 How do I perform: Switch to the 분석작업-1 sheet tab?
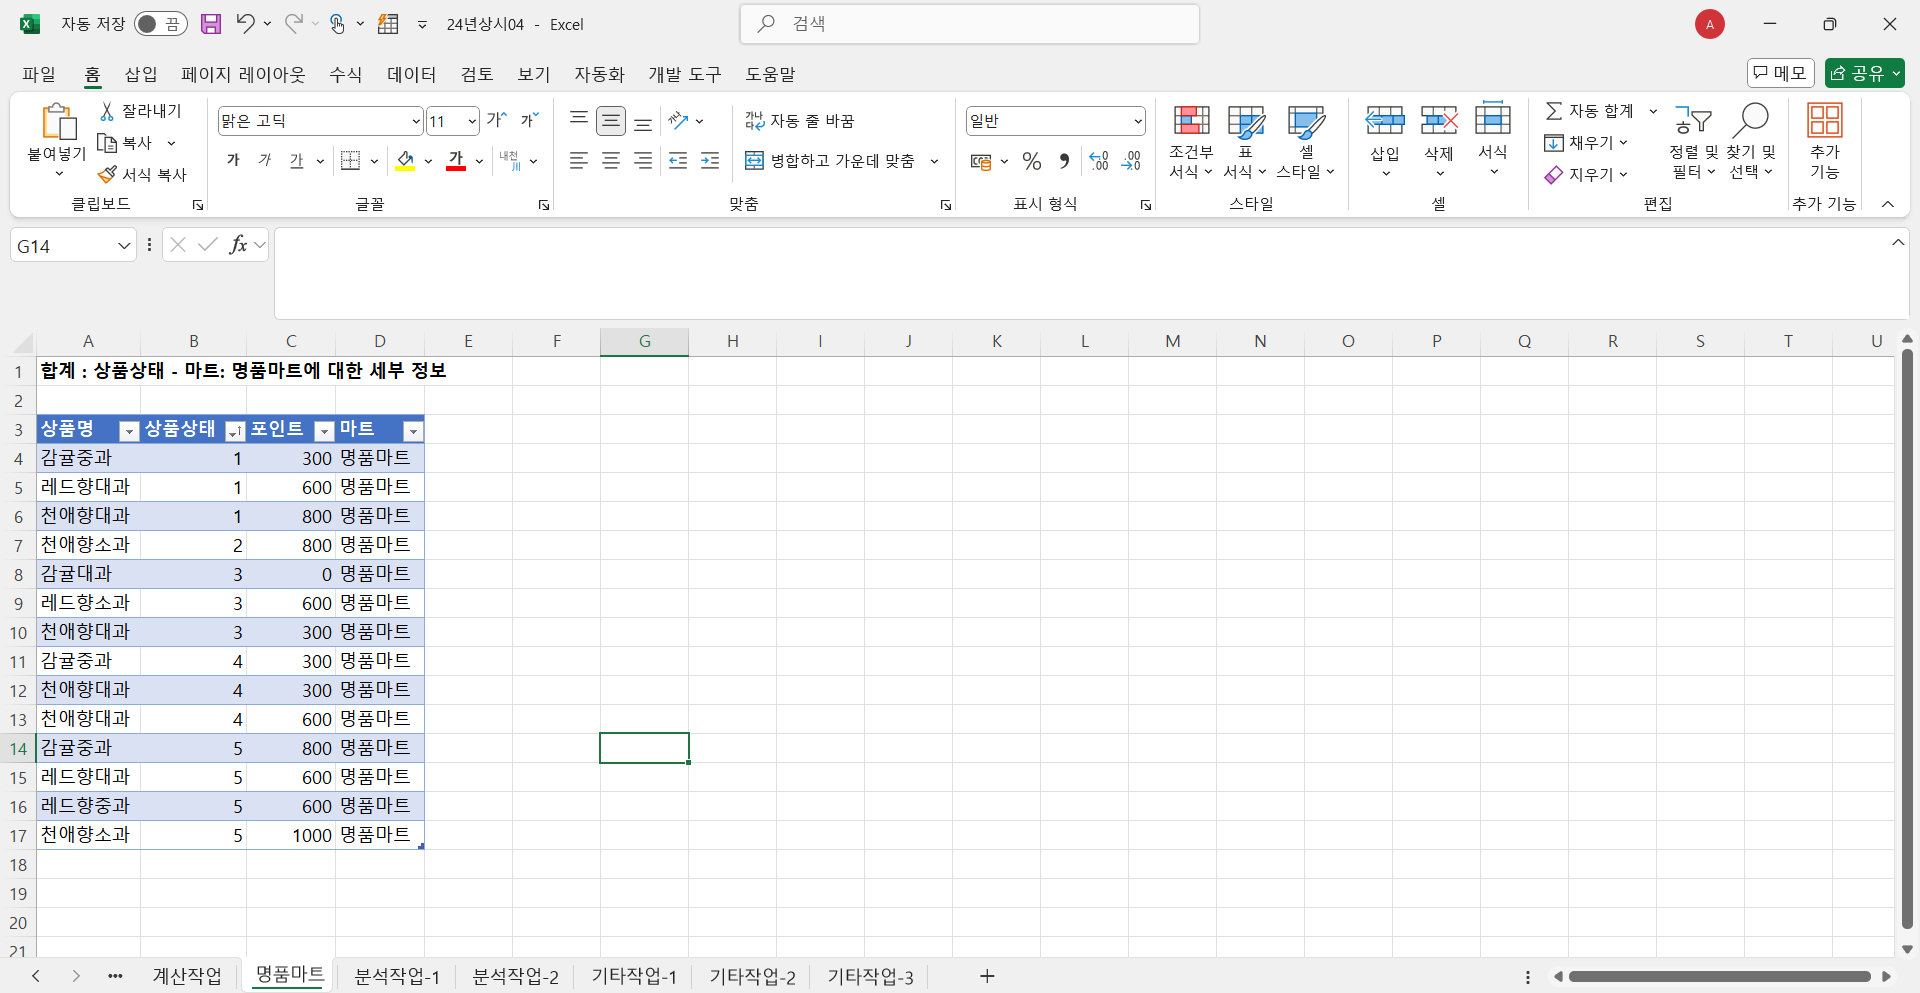coord(397,976)
